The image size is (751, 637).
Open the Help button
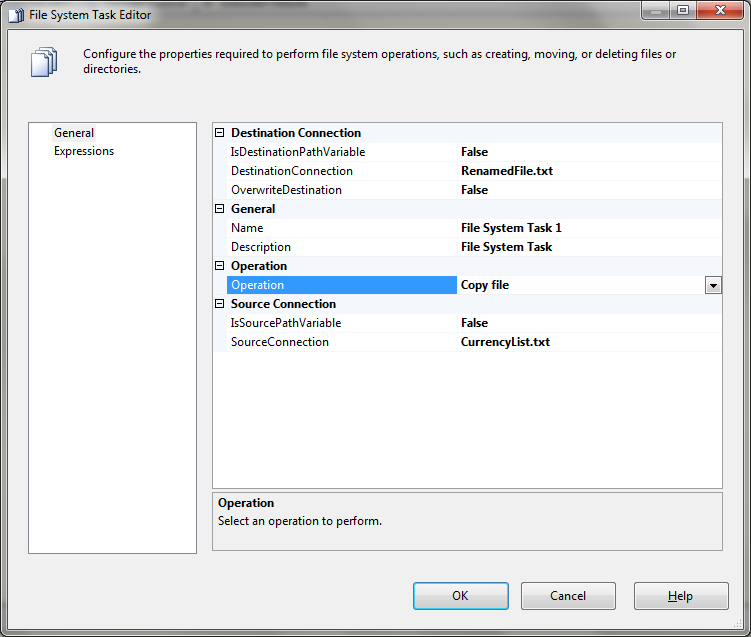click(681, 596)
